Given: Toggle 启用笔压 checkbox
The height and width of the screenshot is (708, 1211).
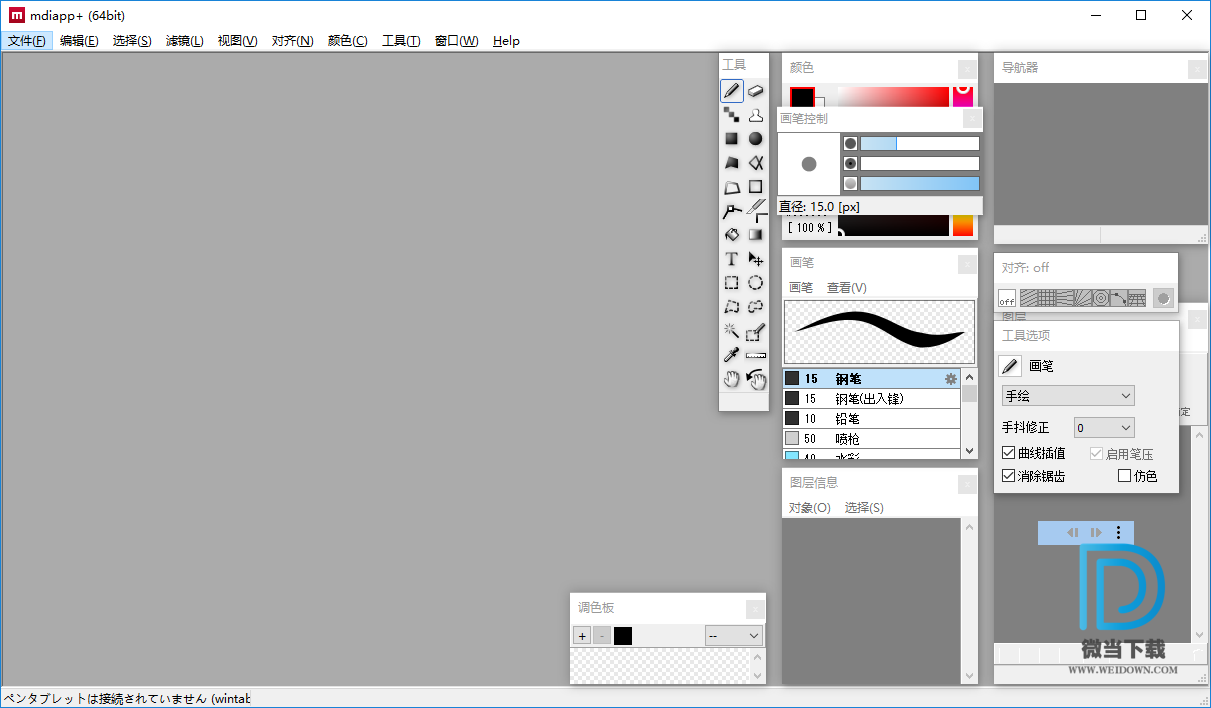Looking at the screenshot, I should 1096,454.
